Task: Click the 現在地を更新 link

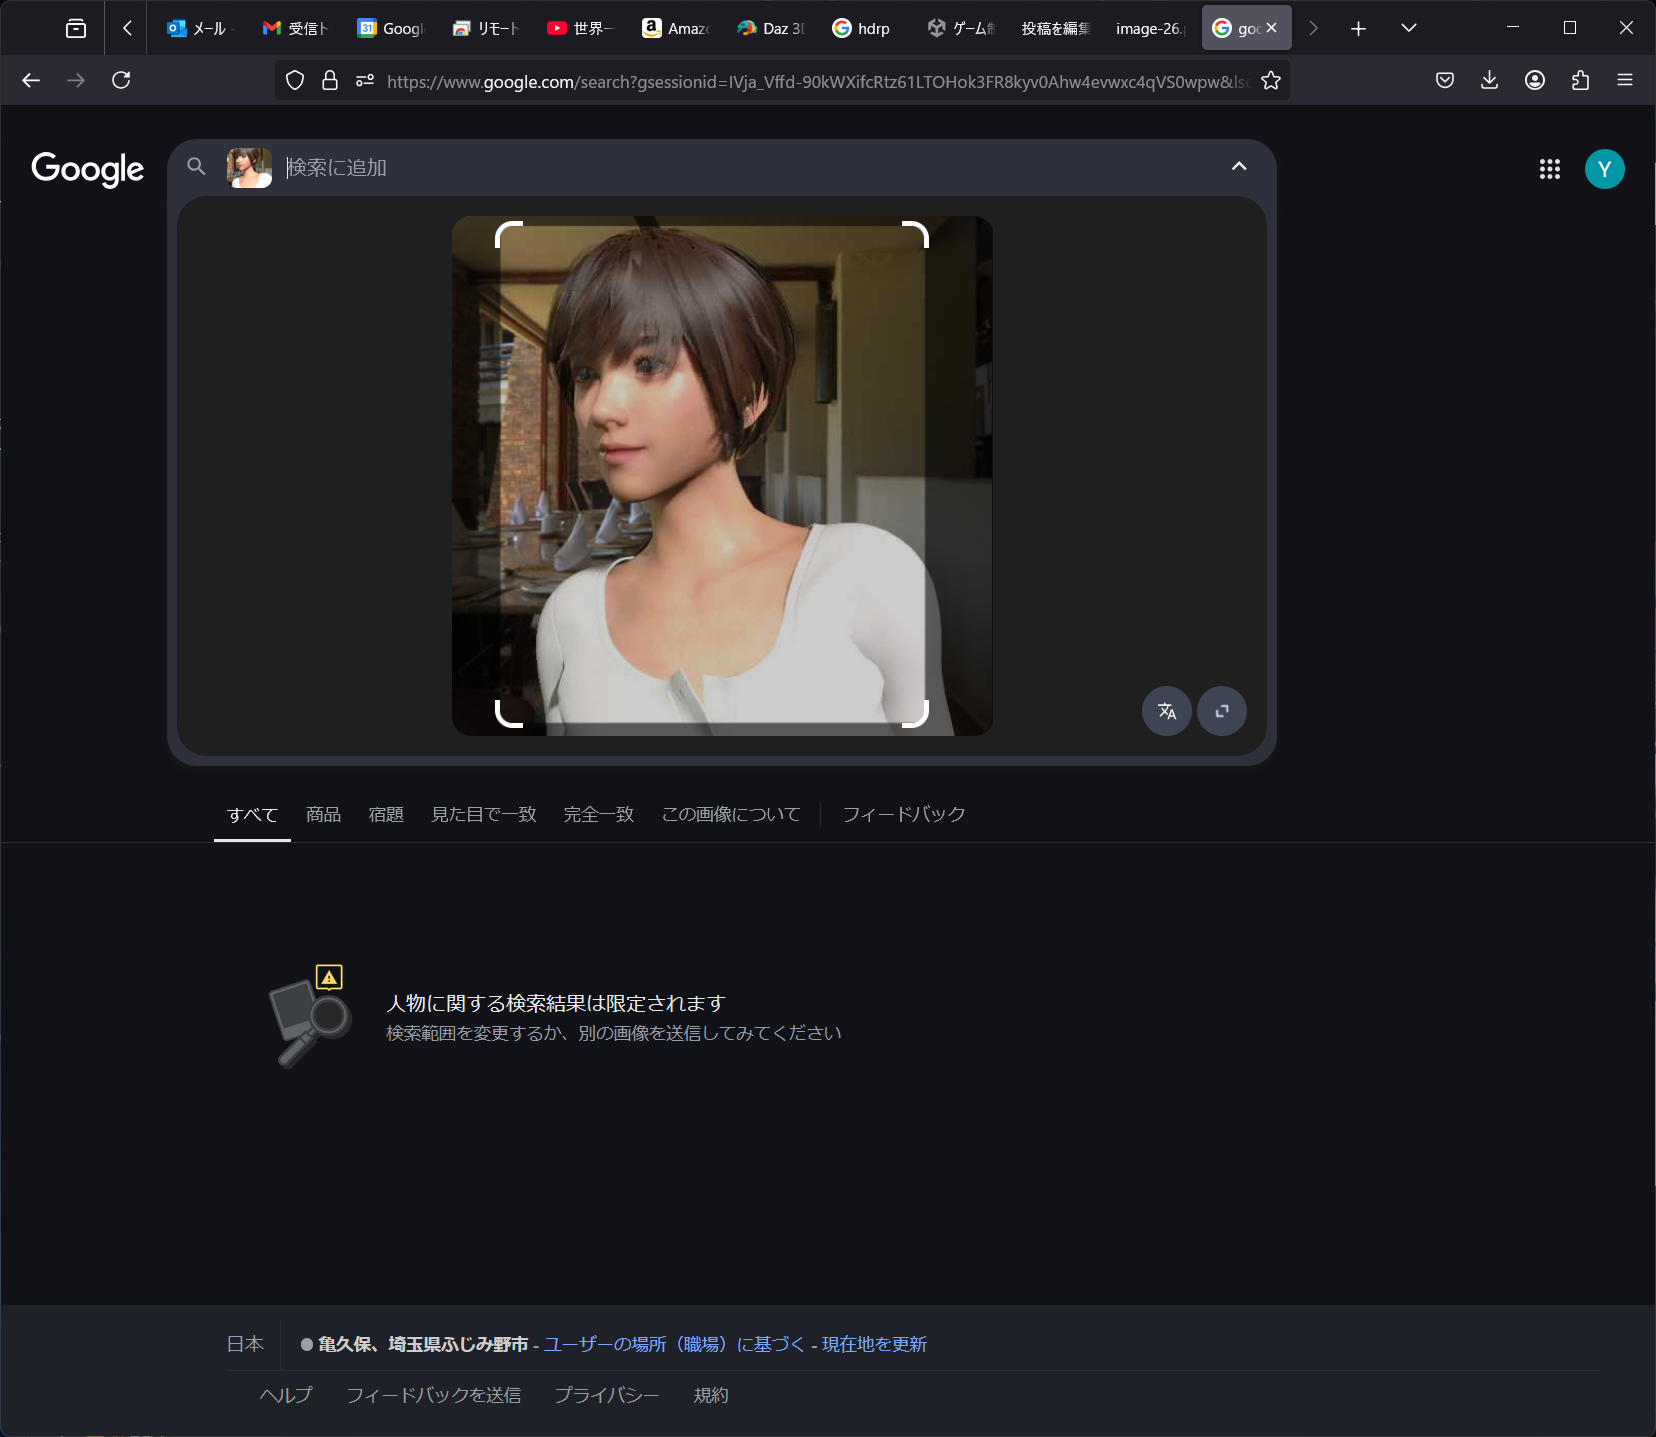Action: (x=874, y=1345)
